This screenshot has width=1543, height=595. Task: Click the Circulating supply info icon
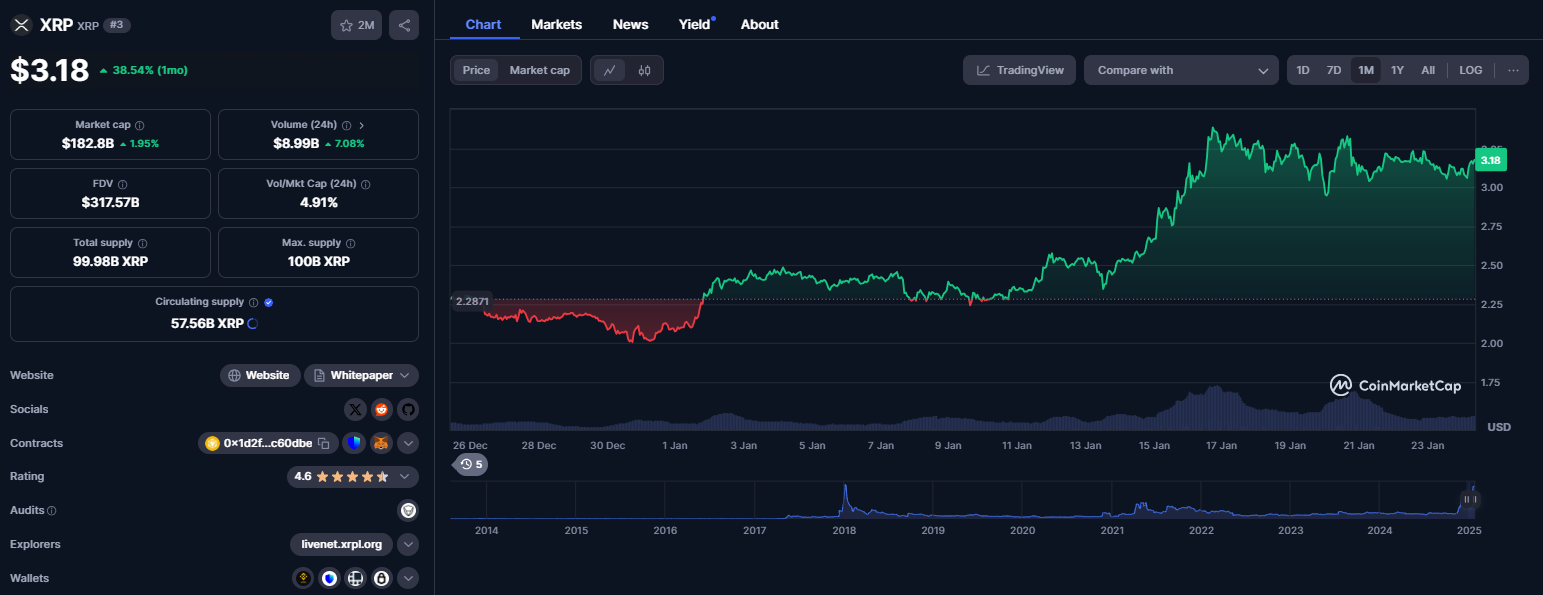point(253,302)
